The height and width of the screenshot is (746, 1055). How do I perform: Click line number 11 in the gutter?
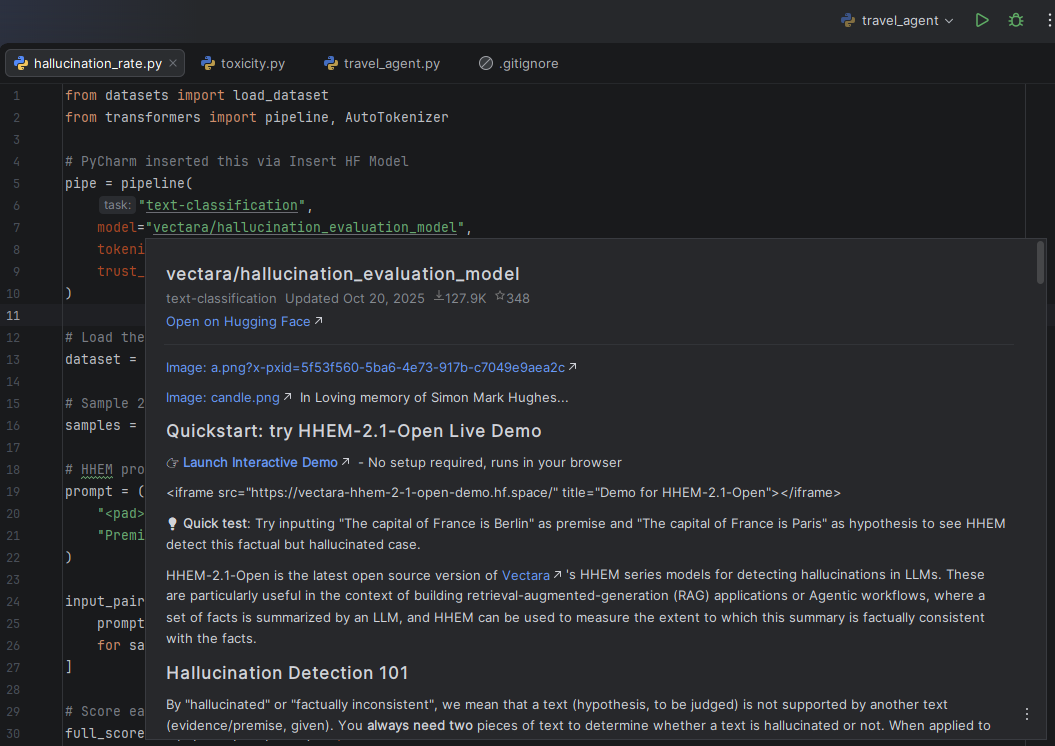(13, 315)
